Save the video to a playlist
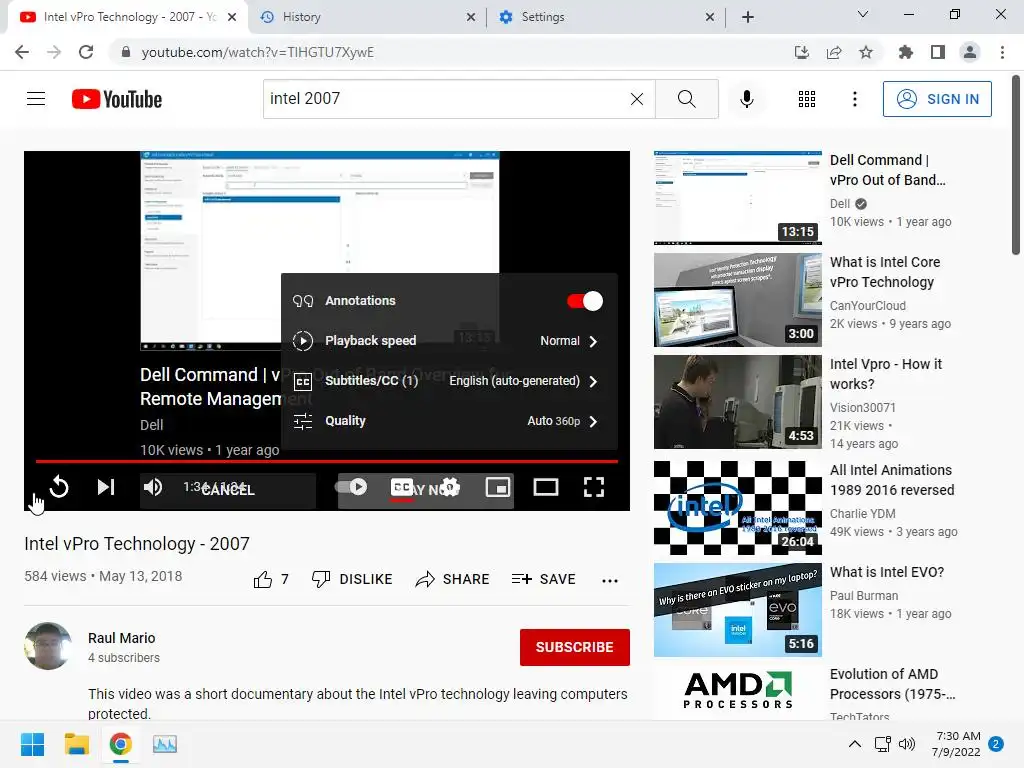The image size is (1024, 768). point(543,579)
